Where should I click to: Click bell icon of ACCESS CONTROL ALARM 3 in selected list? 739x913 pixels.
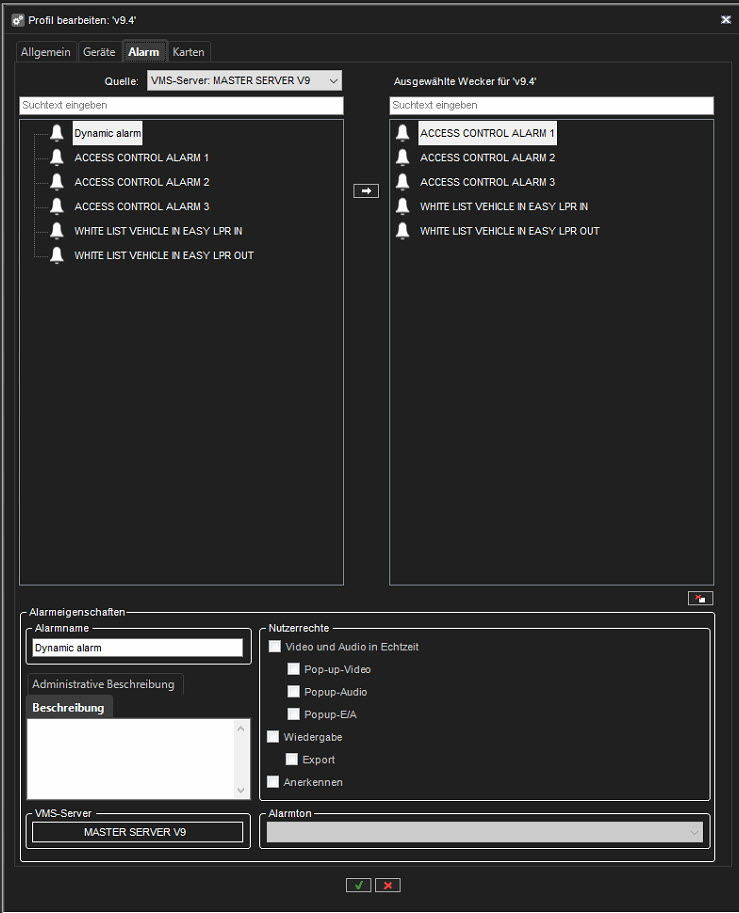pyautogui.click(x=403, y=182)
